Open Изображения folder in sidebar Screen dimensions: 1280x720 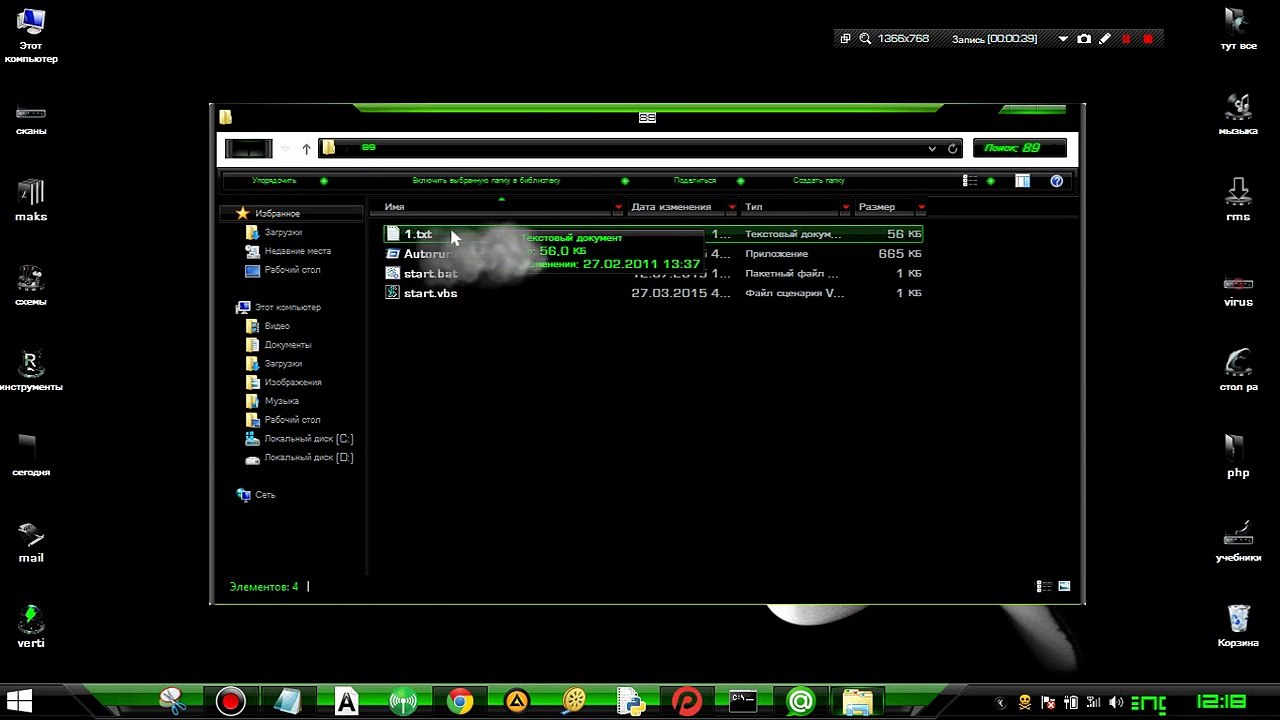(292, 382)
